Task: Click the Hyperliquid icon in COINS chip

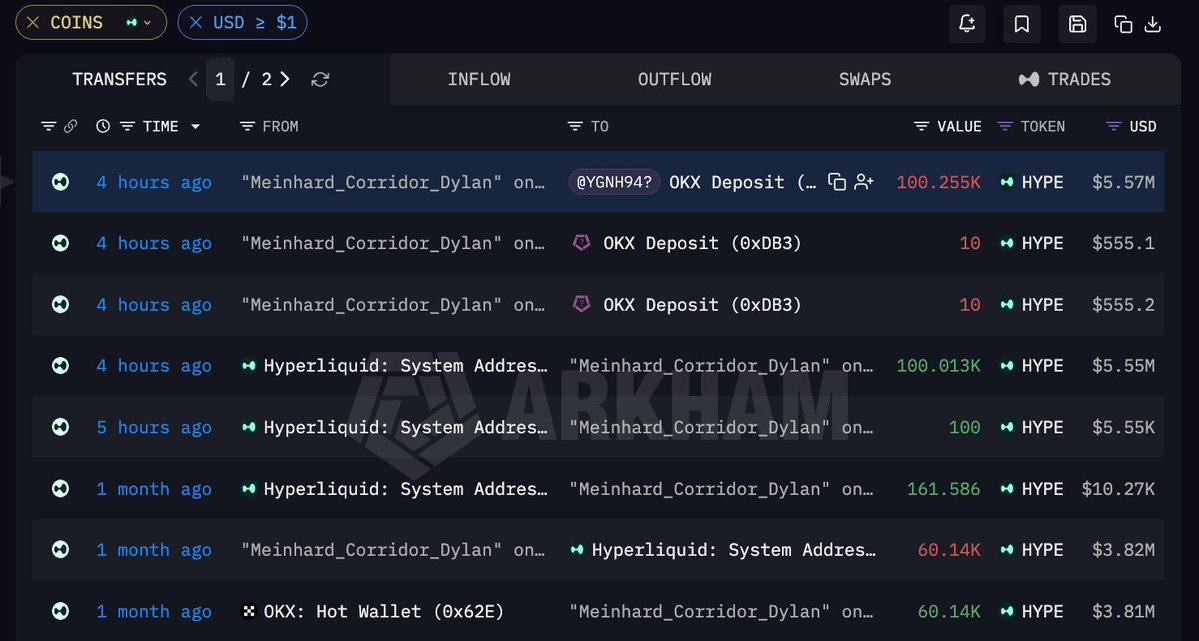Action: 132,23
